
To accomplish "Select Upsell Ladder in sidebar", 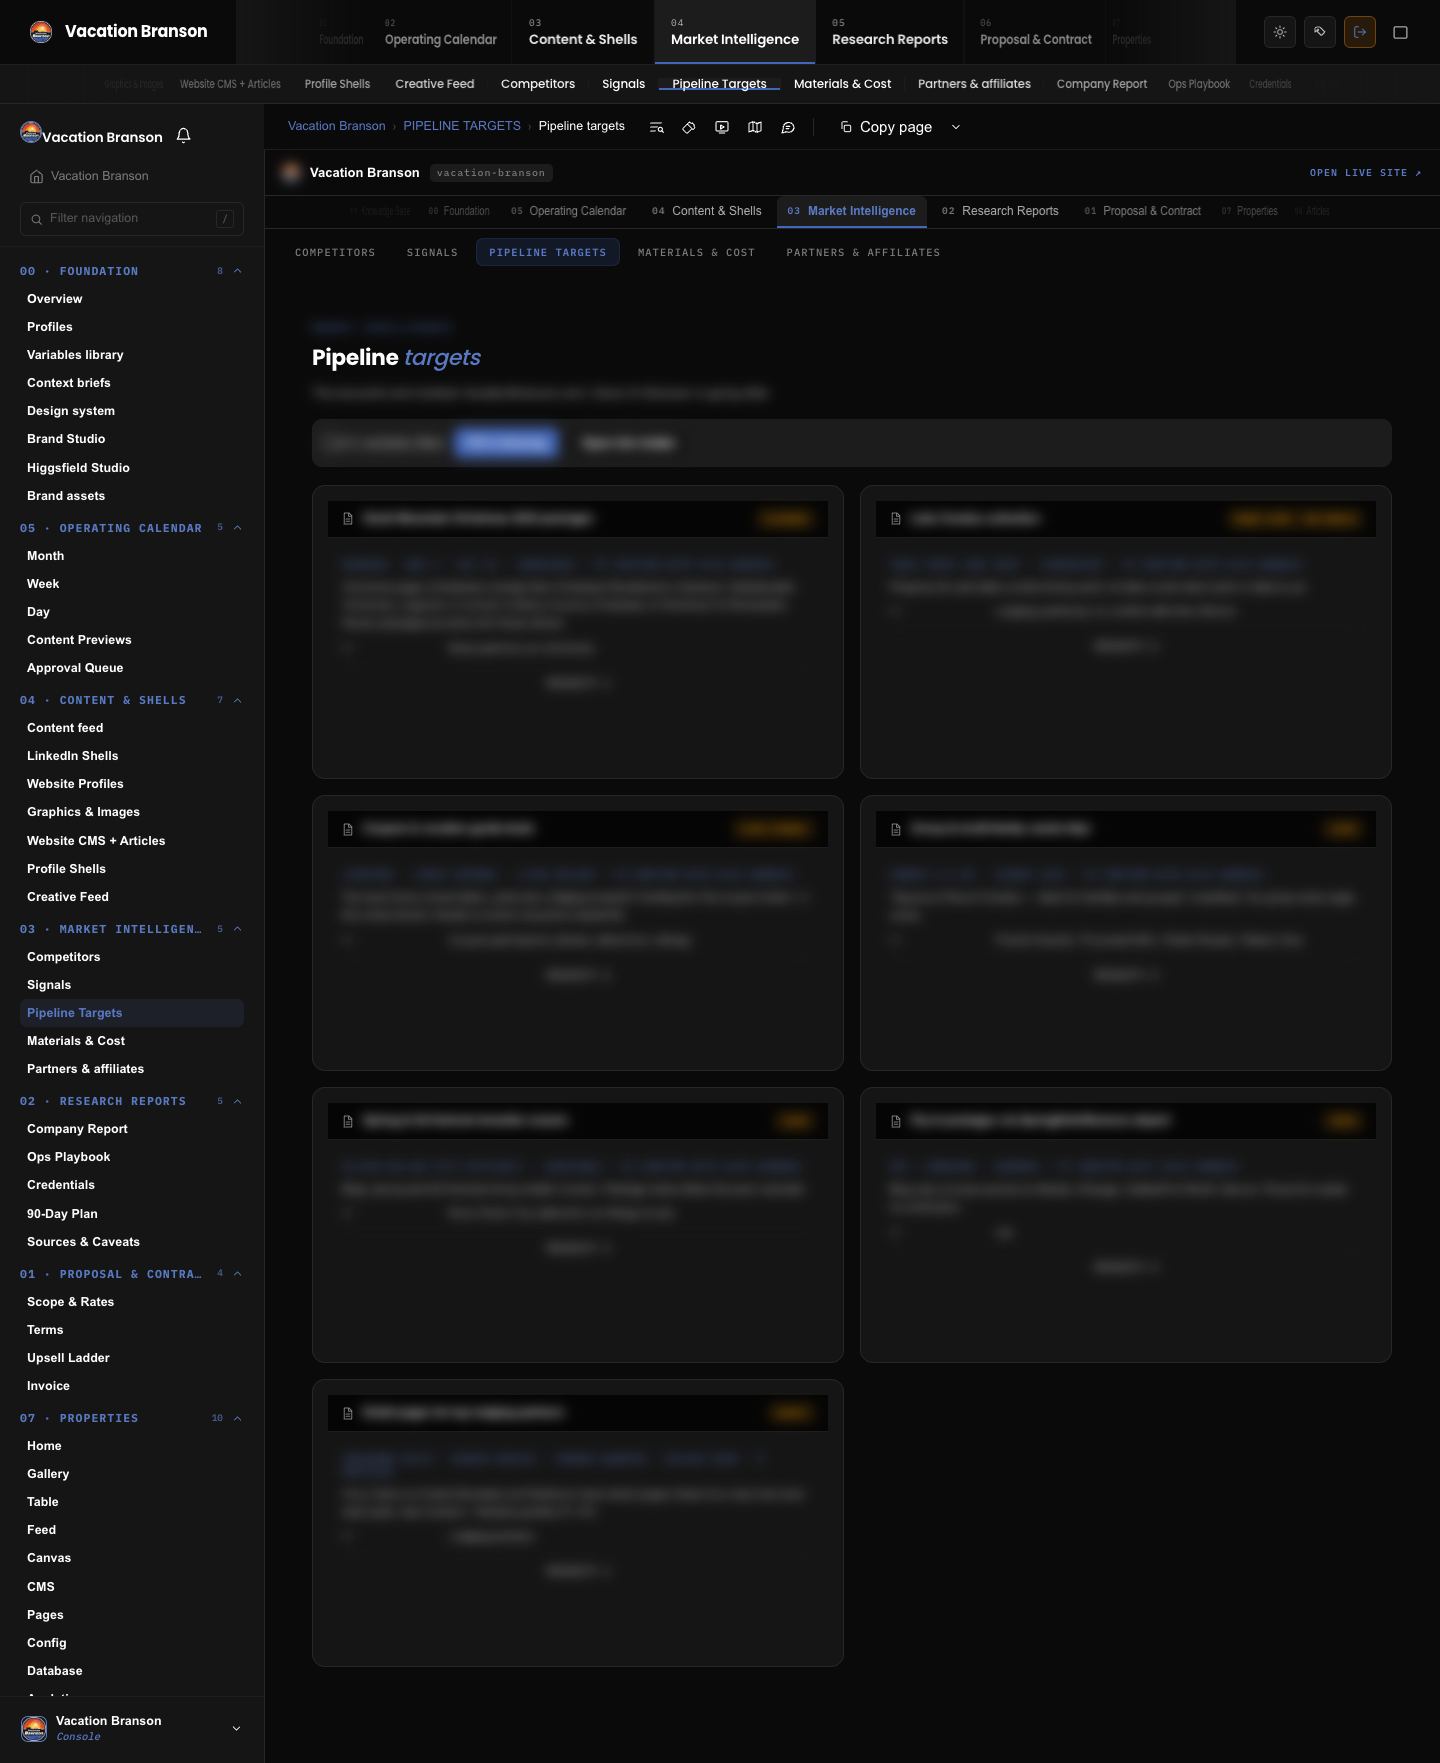I will [x=68, y=1358].
